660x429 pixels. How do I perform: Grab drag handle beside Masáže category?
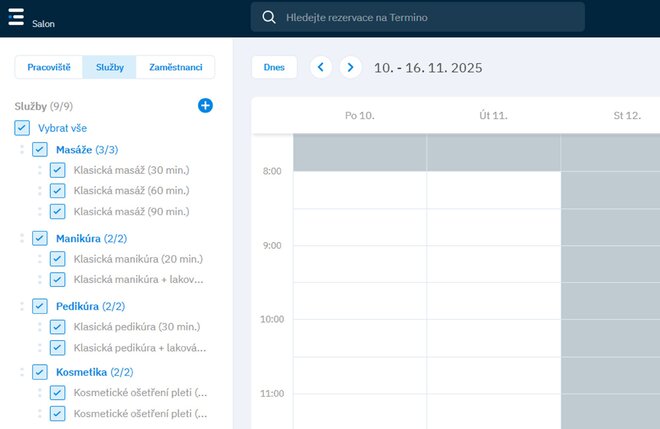(22, 149)
